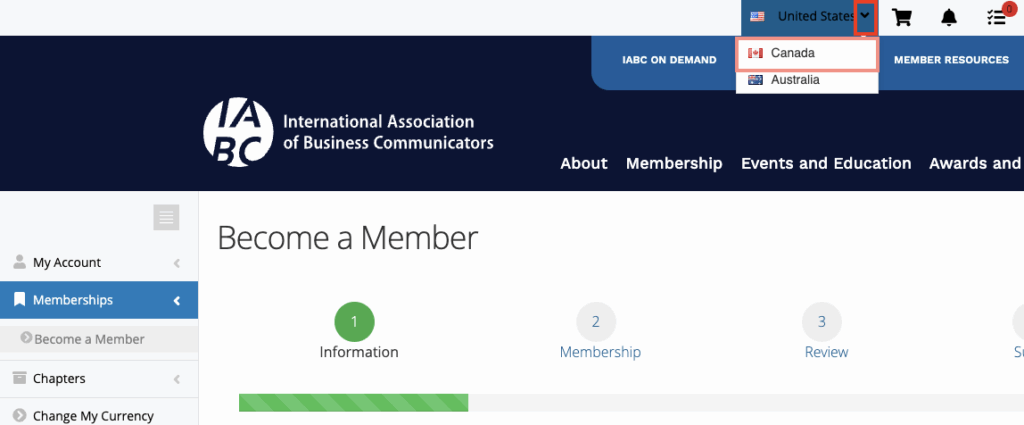Open the Member Resources link
Image resolution: width=1024 pixels, height=425 pixels.
coord(951,60)
